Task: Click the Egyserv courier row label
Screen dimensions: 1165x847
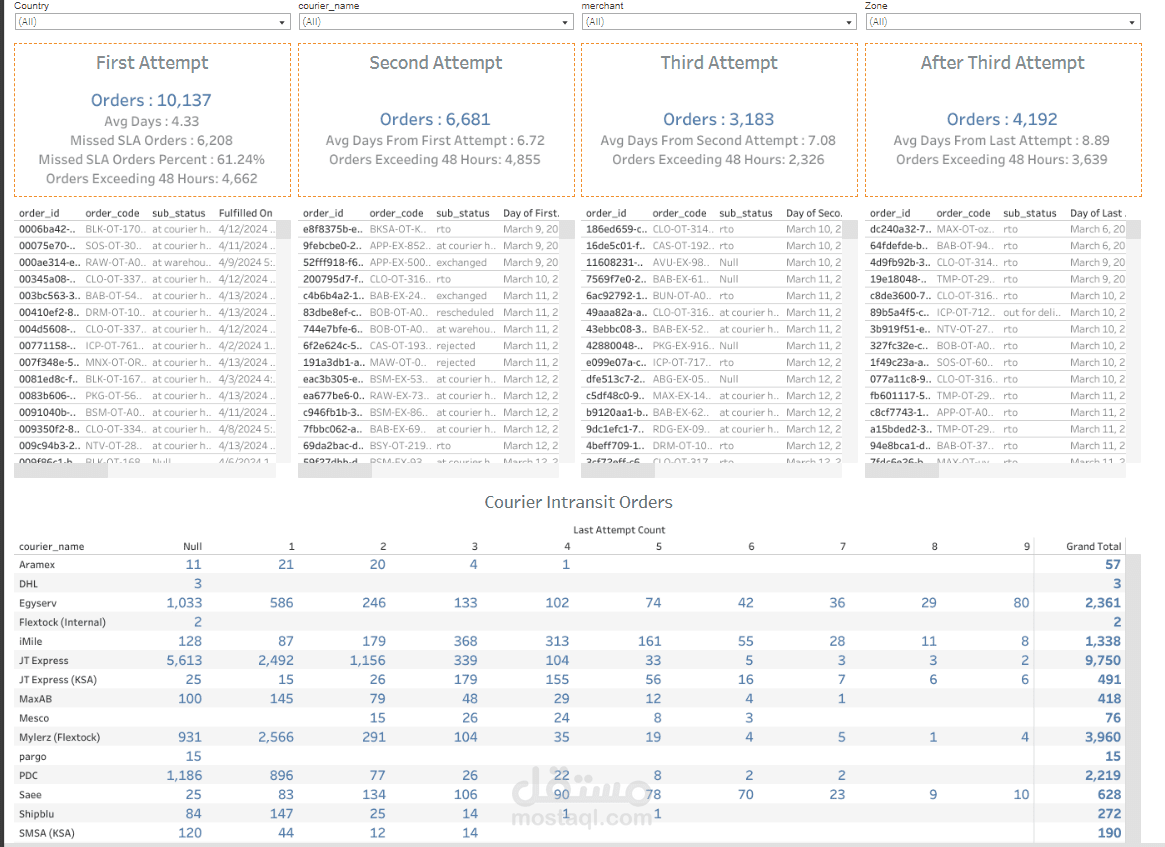Action: click(x=38, y=603)
